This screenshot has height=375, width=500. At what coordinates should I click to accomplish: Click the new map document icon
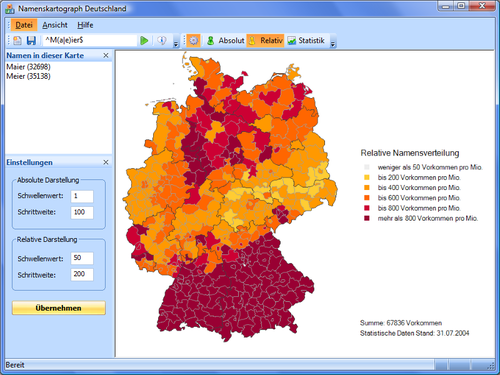(x=17, y=41)
